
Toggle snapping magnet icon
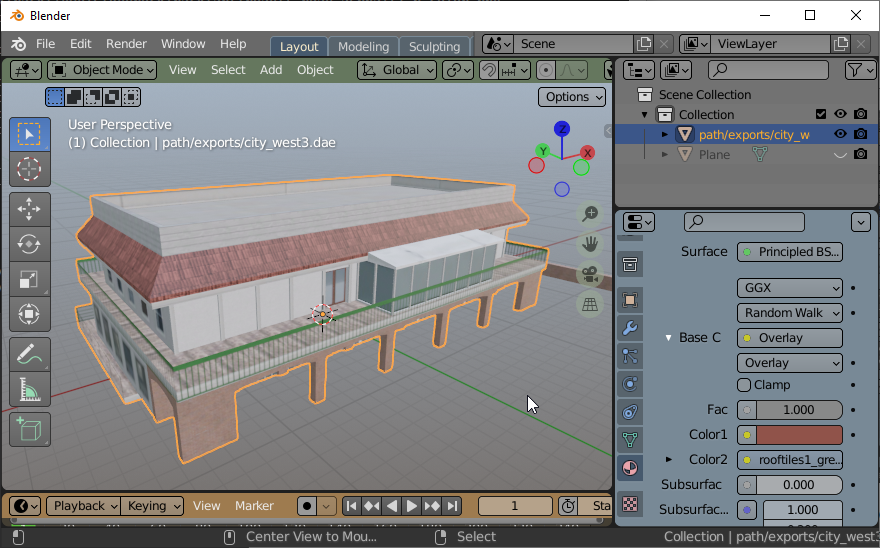pos(489,70)
